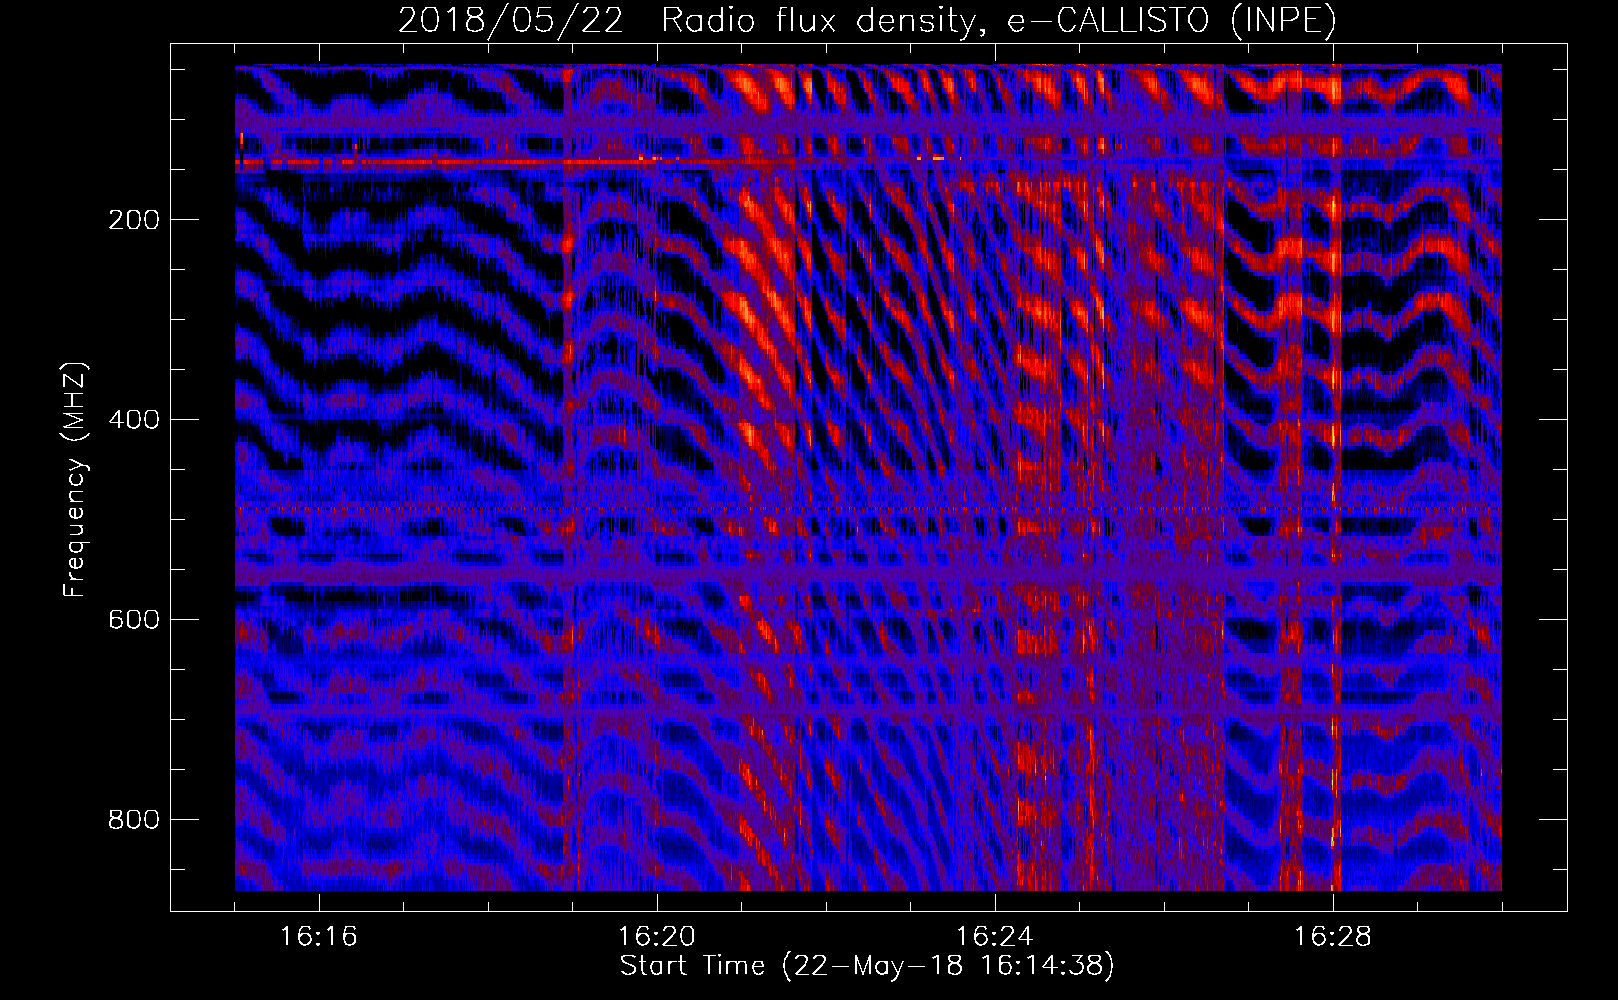Click the 16:24 time tick label
1618x1000 pixels.
tap(995, 937)
